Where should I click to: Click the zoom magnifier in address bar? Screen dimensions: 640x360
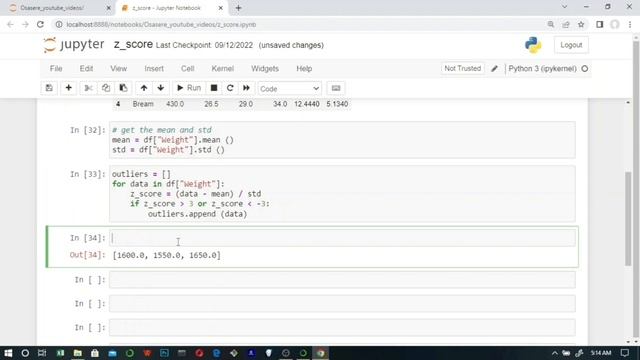[x=551, y=24]
